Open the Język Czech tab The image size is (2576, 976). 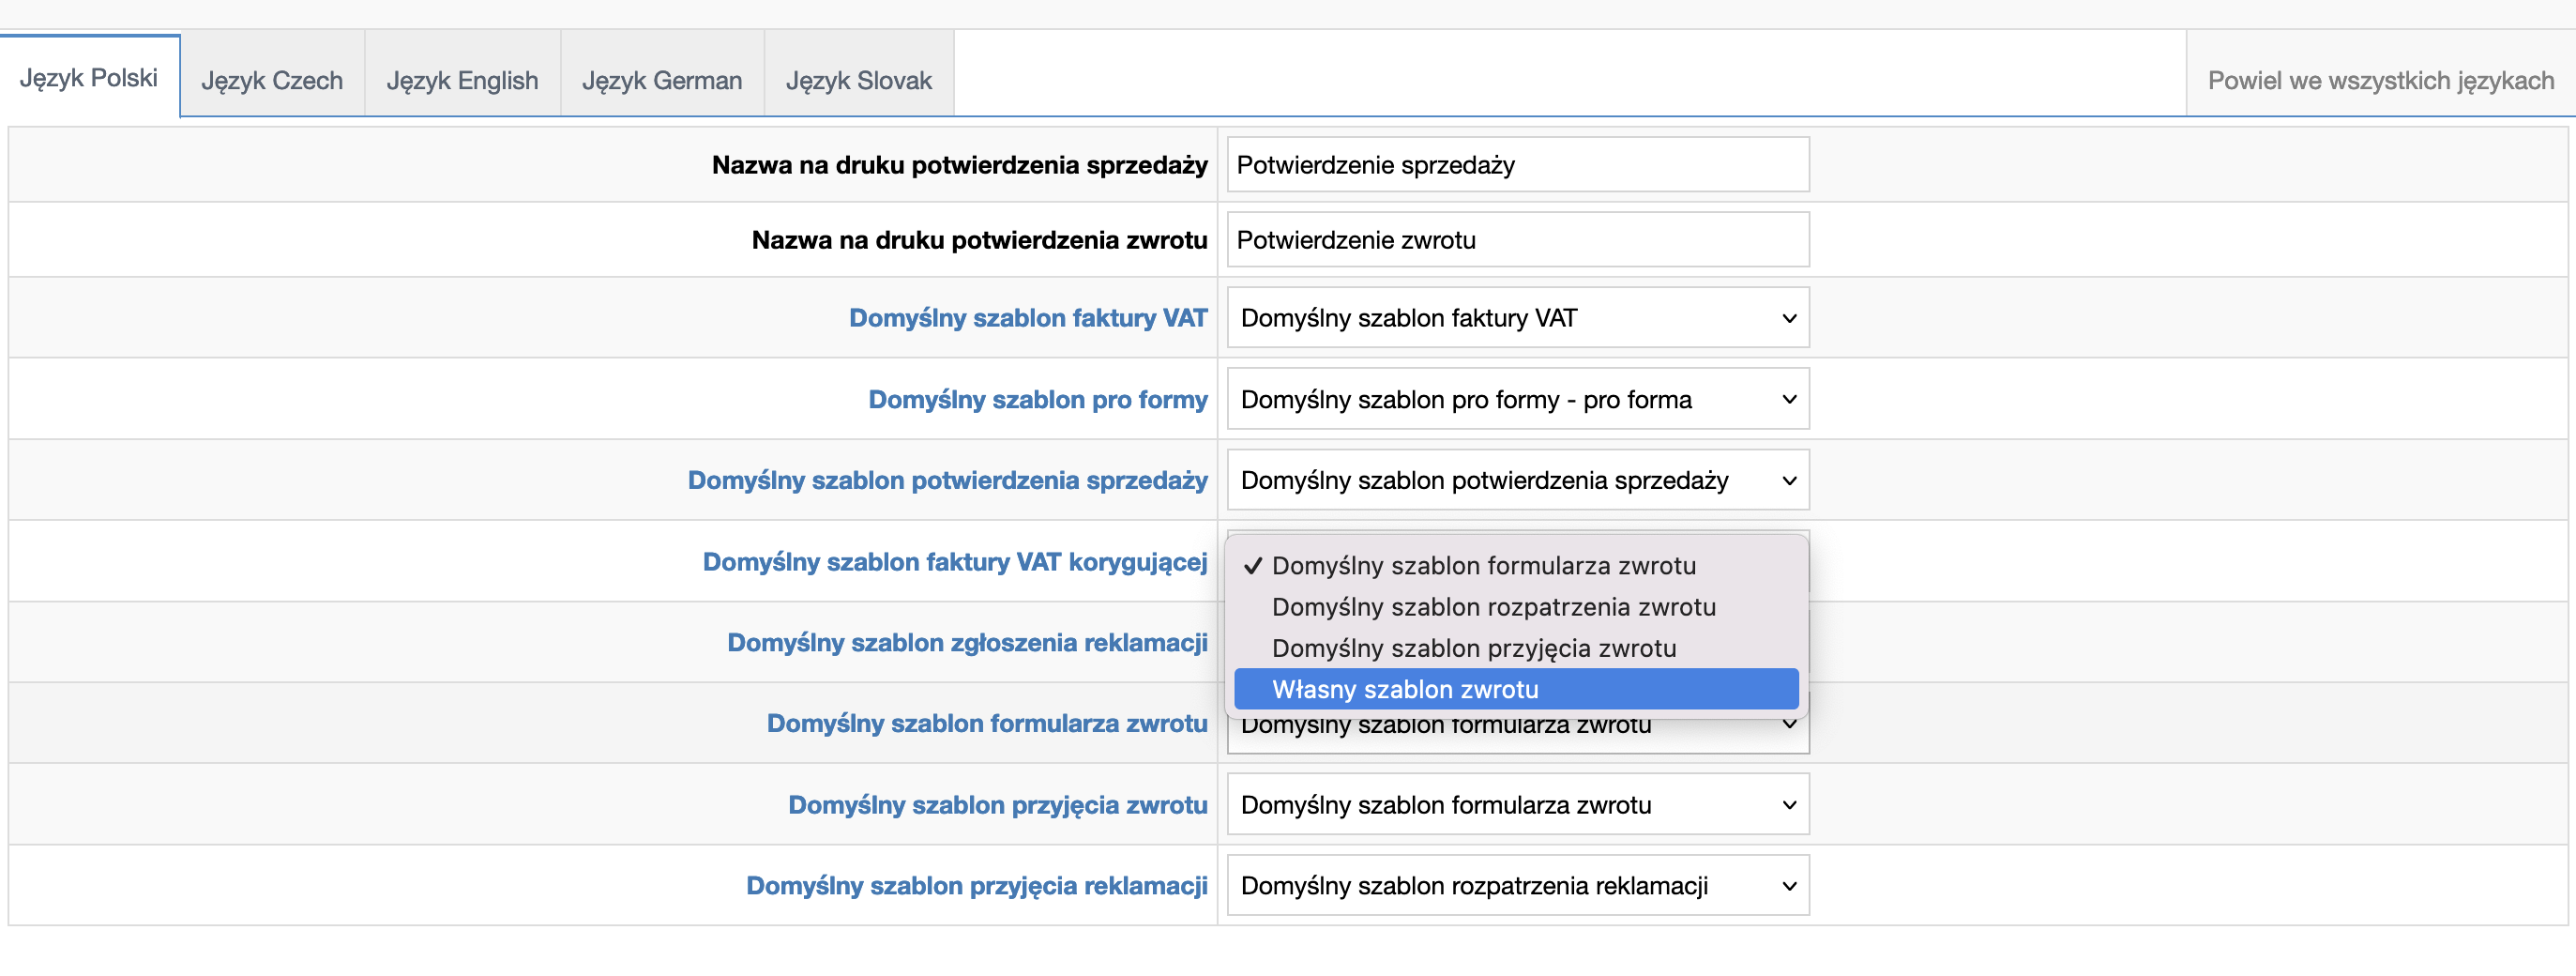(272, 80)
